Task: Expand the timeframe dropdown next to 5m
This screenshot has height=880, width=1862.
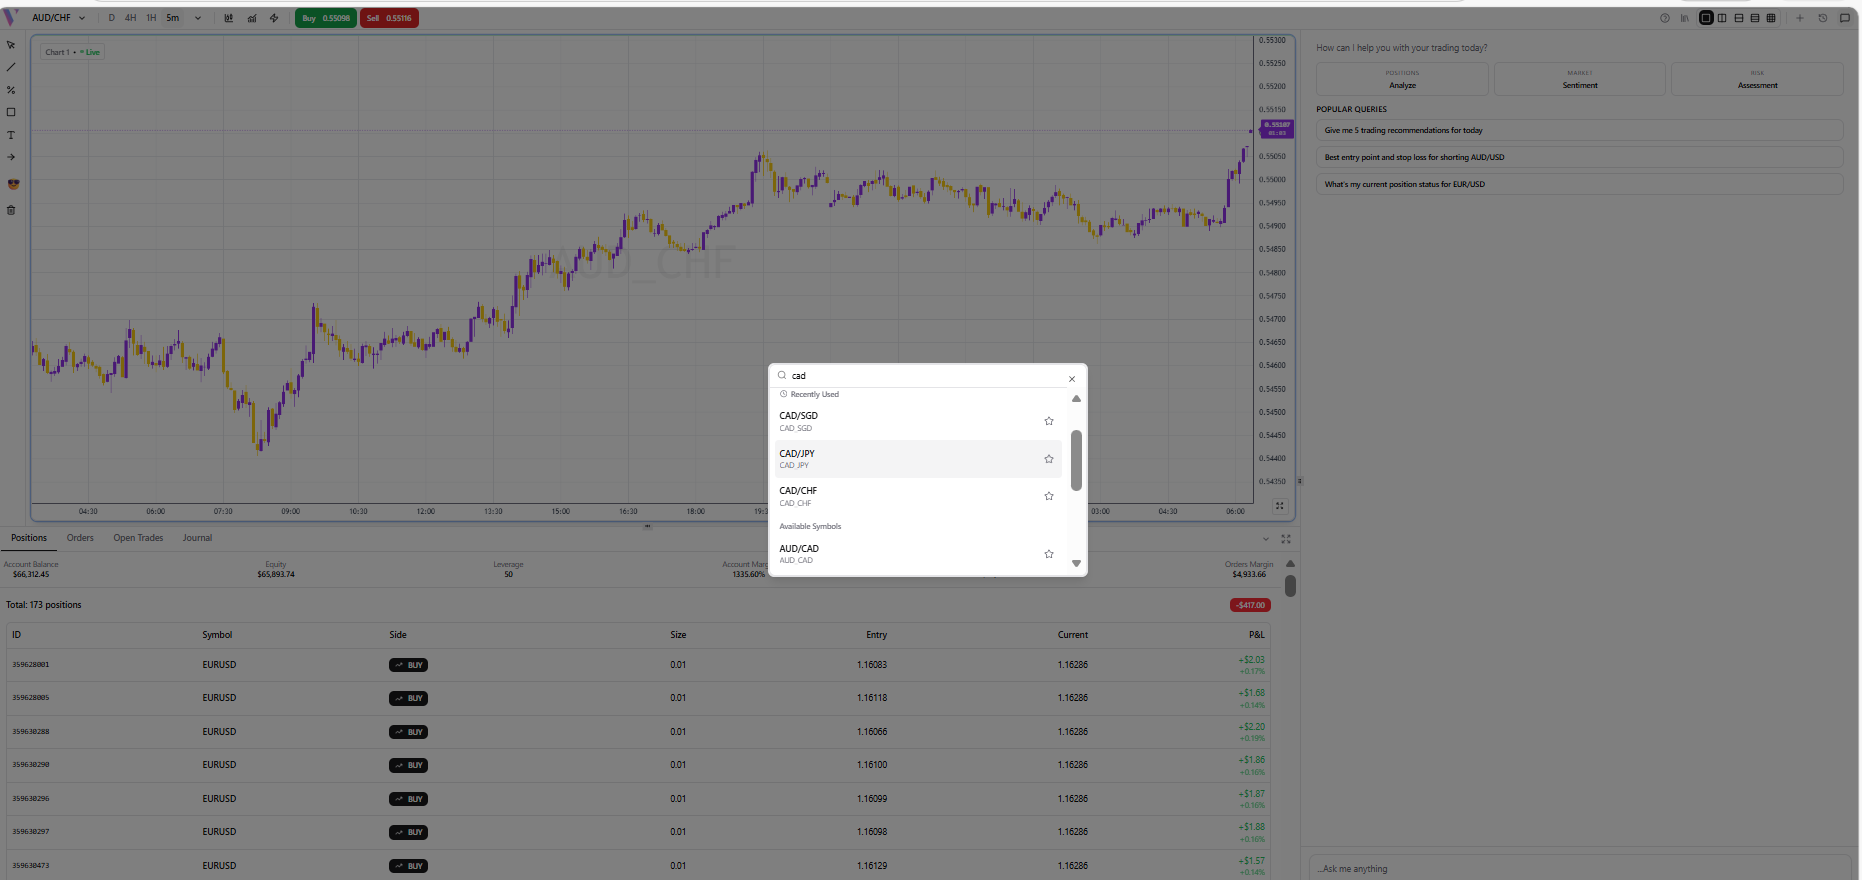Action: point(198,18)
